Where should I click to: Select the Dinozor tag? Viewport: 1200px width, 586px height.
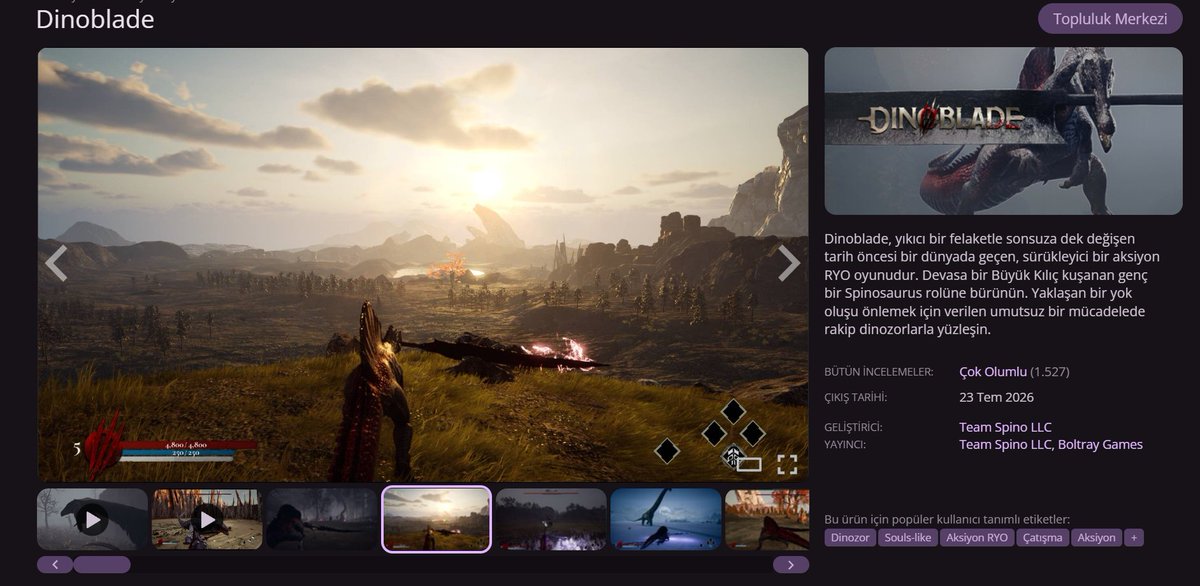(850, 538)
